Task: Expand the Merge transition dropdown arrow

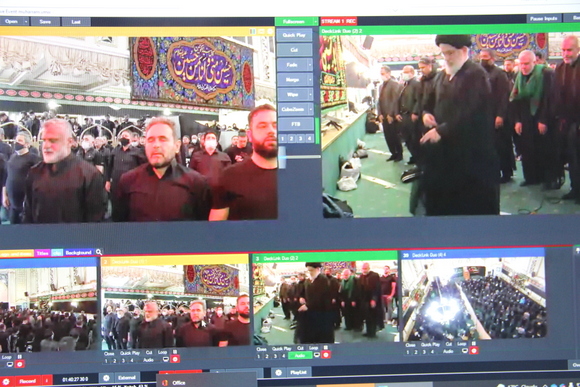Action: coord(310,80)
